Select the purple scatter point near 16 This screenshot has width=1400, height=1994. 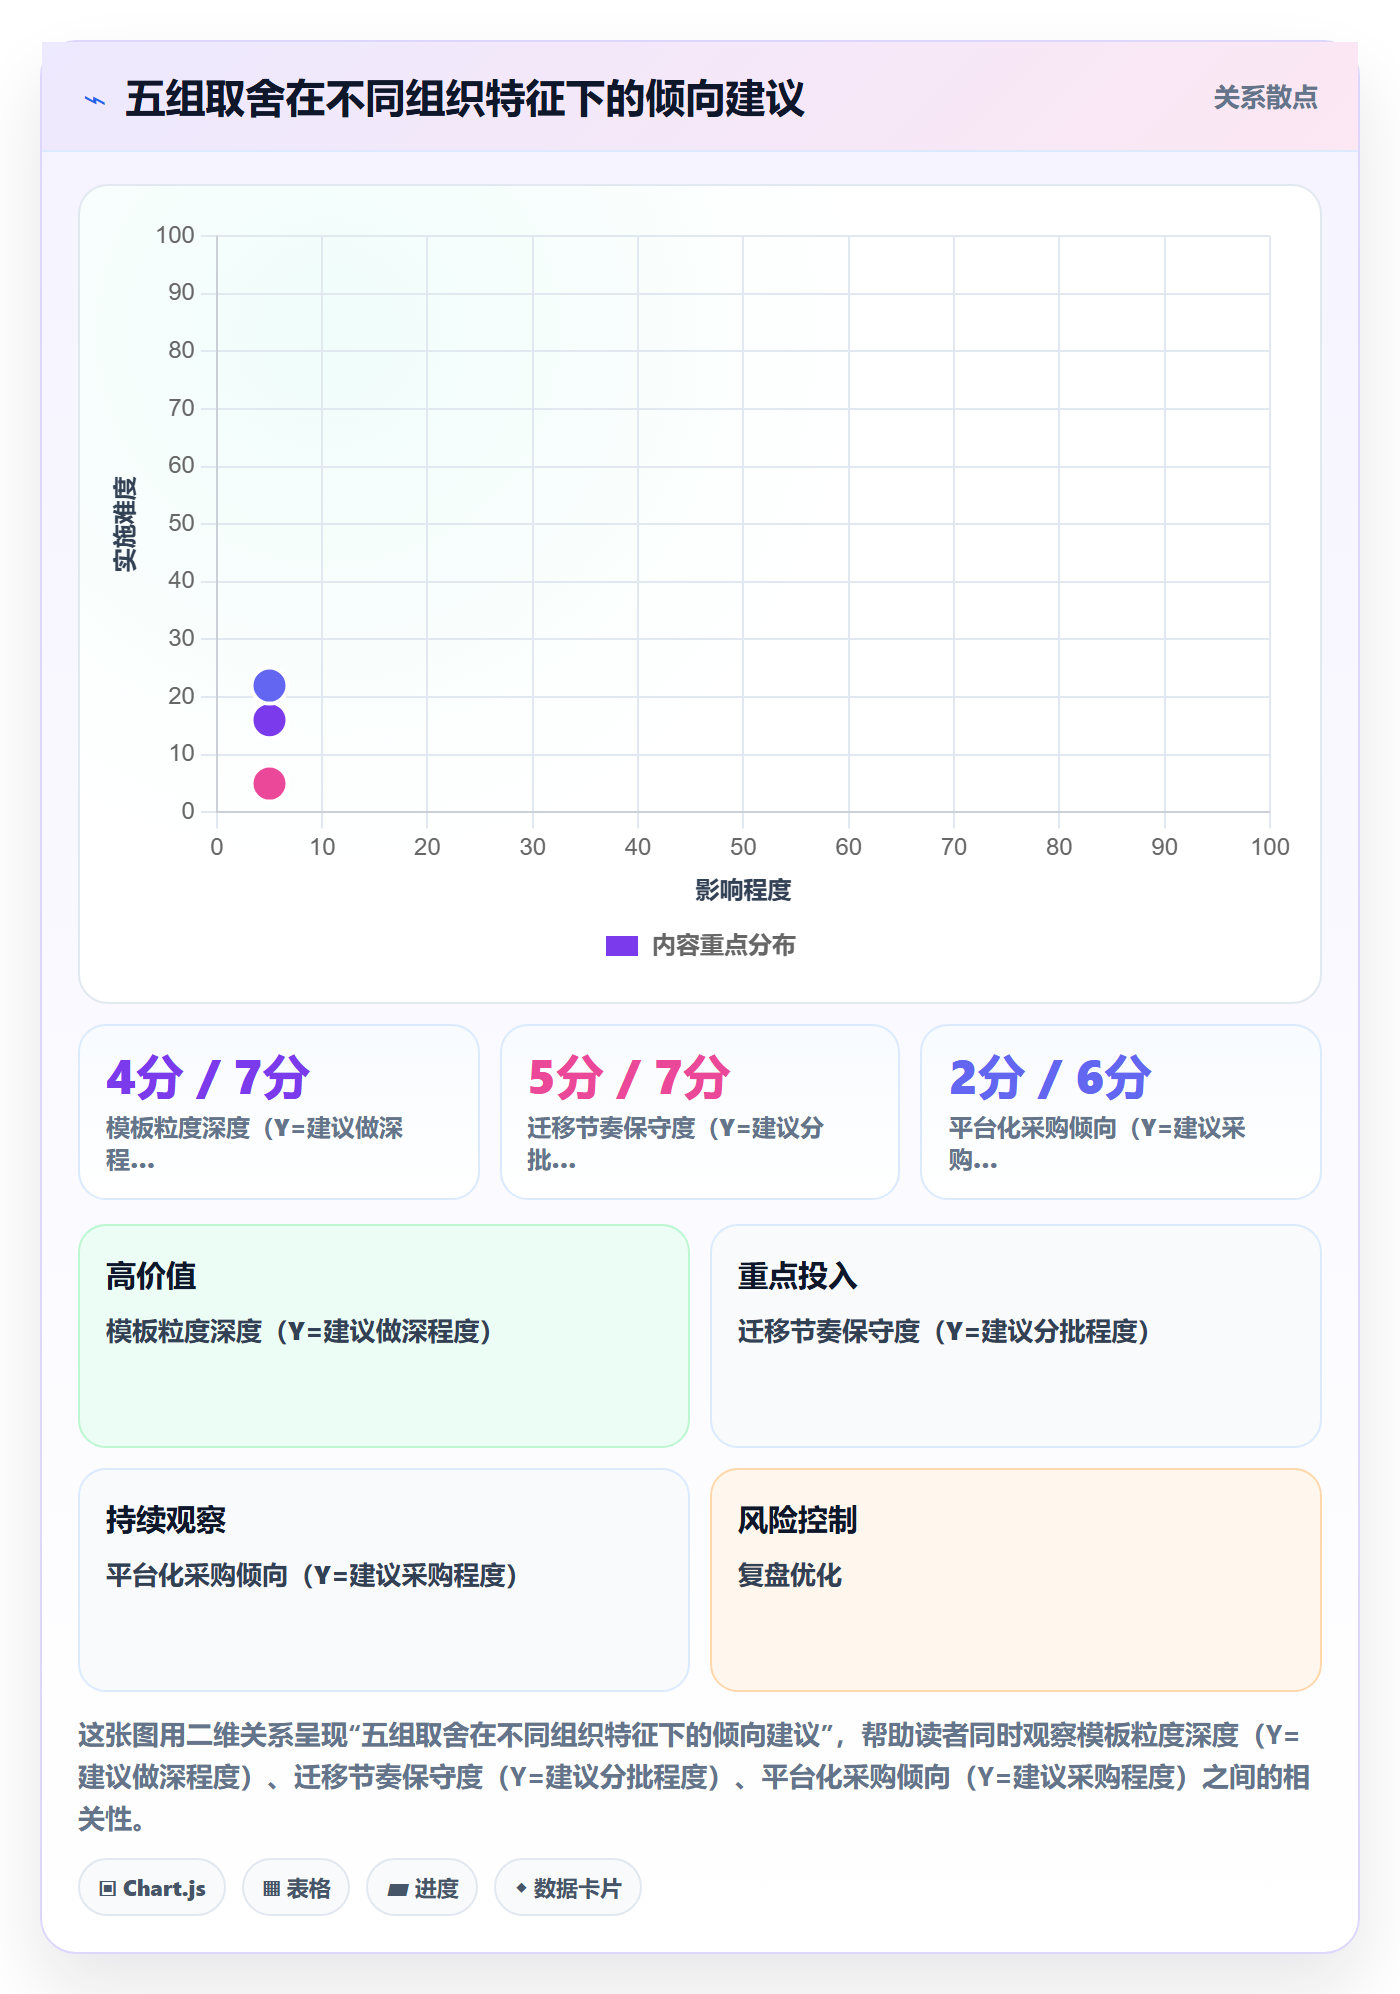(x=269, y=720)
